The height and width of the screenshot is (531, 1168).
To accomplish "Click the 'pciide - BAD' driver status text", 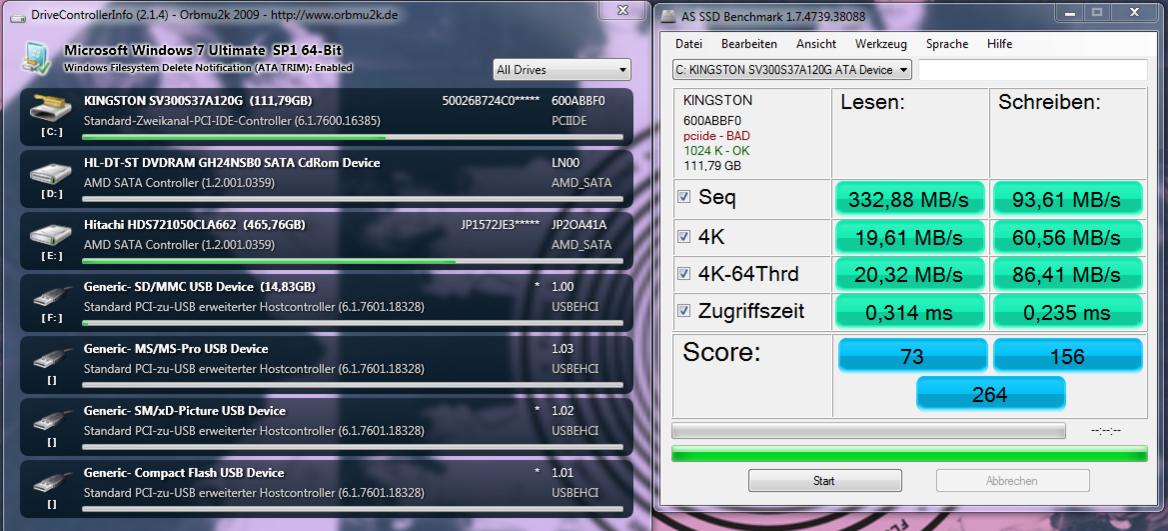I will tap(716, 136).
